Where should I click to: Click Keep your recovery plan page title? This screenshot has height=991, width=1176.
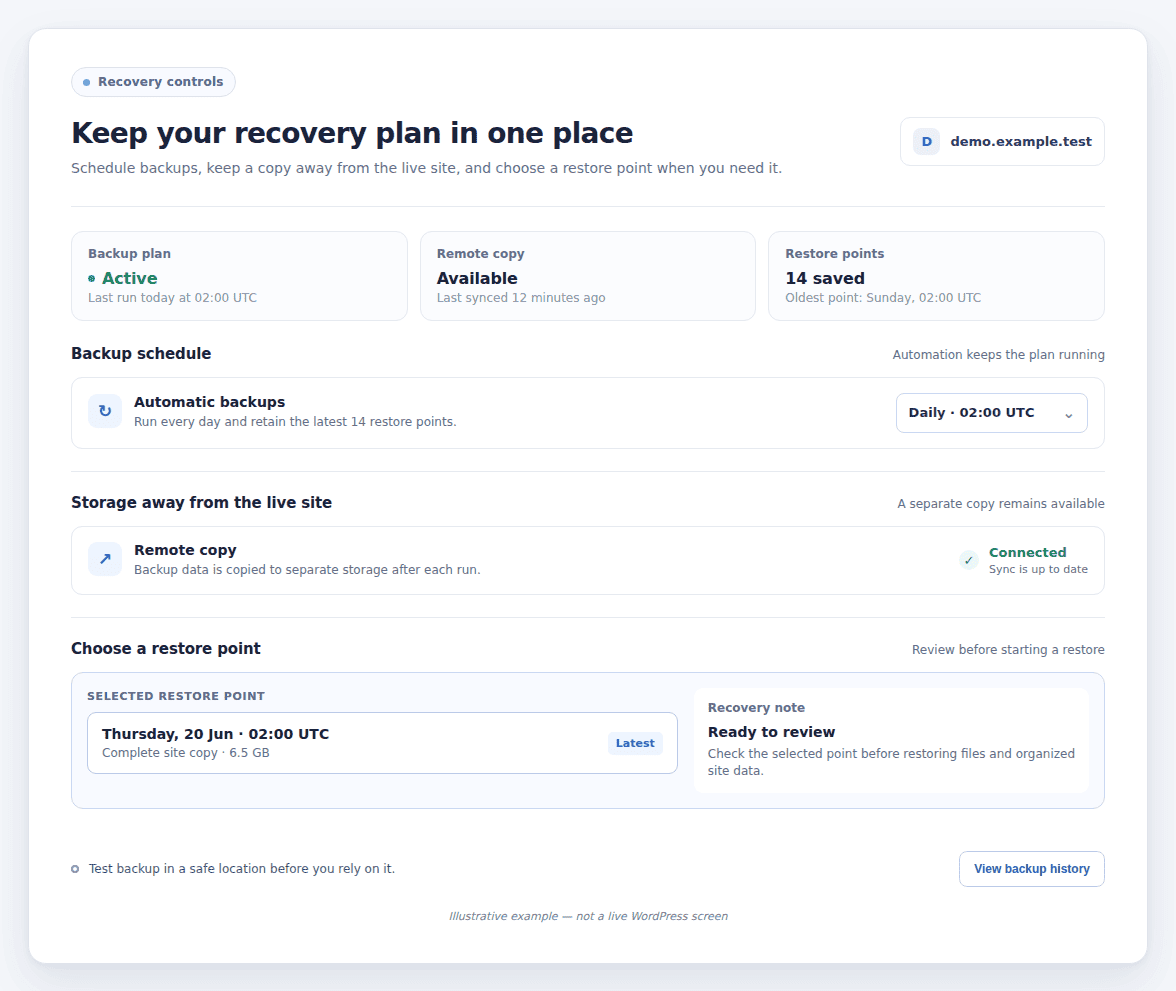coord(352,133)
